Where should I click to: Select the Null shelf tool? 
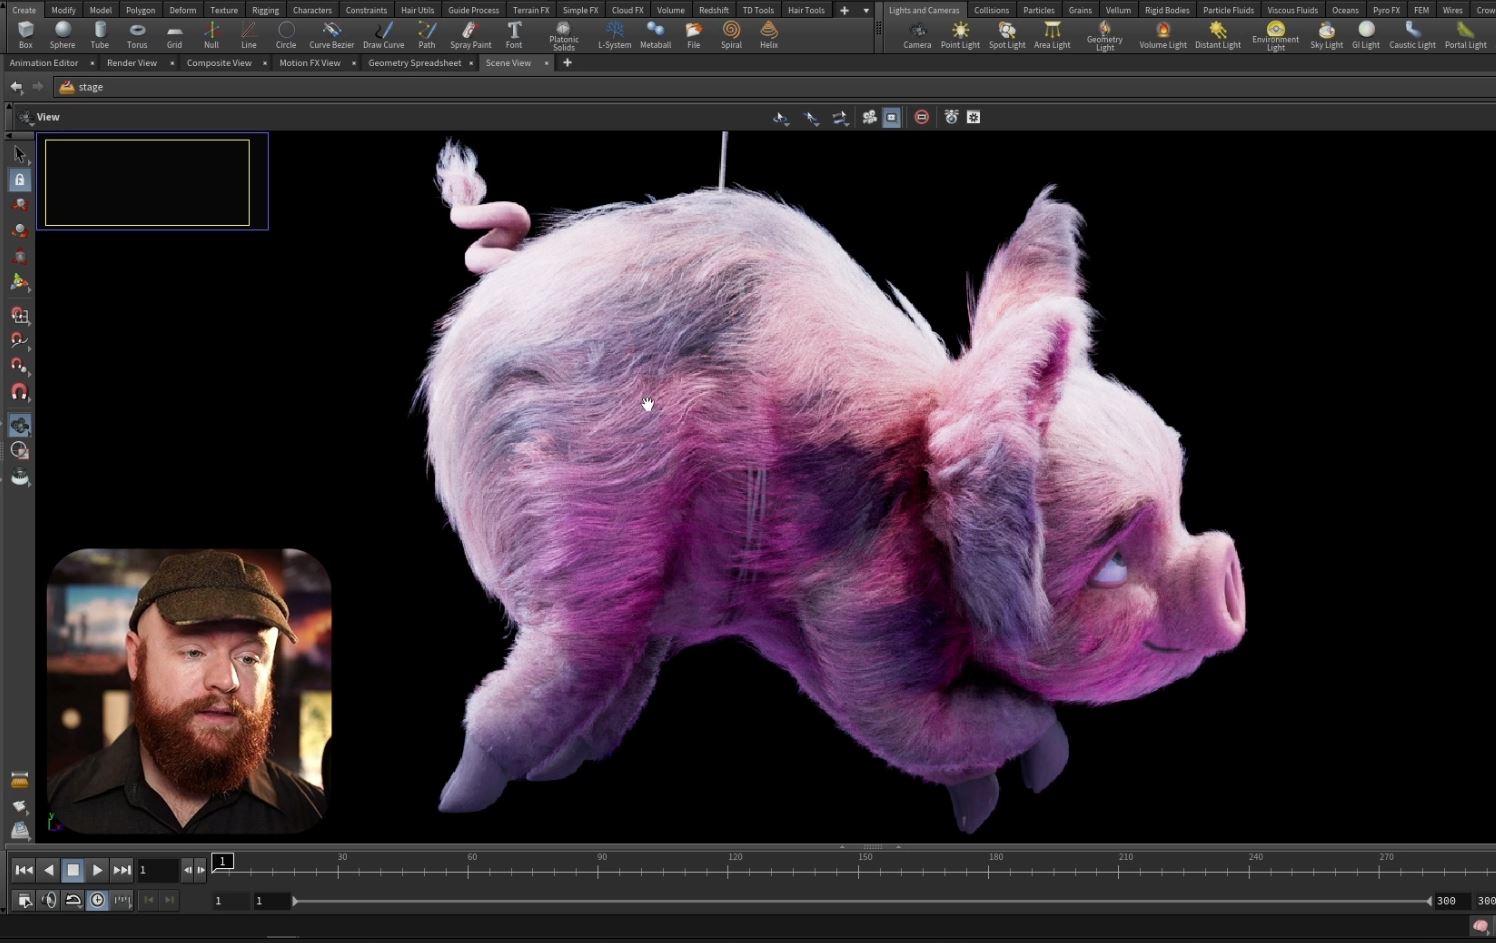click(211, 35)
